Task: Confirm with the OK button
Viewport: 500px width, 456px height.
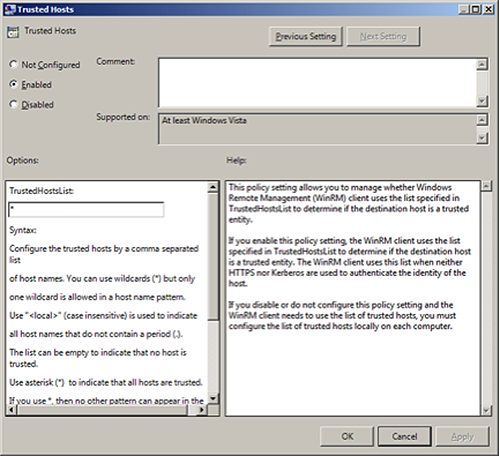Action: coord(347,436)
